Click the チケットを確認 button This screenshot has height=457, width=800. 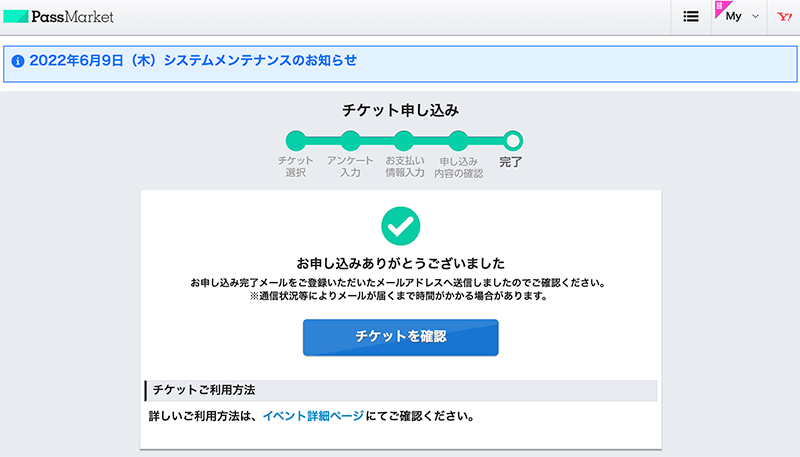pyautogui.click(x=401, y=337)
